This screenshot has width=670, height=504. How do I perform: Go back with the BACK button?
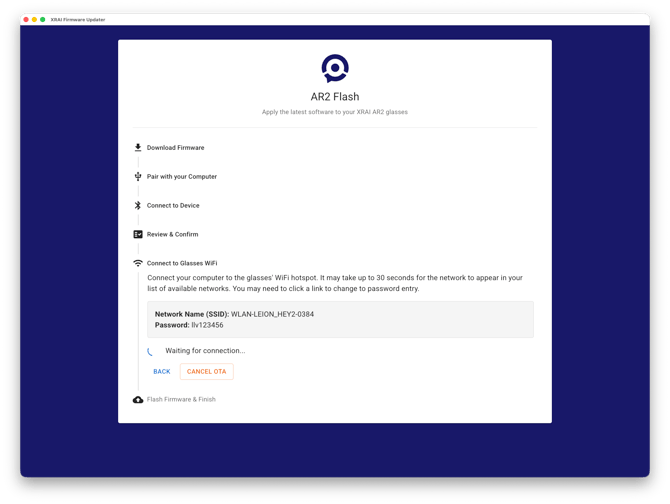[162, 372]
